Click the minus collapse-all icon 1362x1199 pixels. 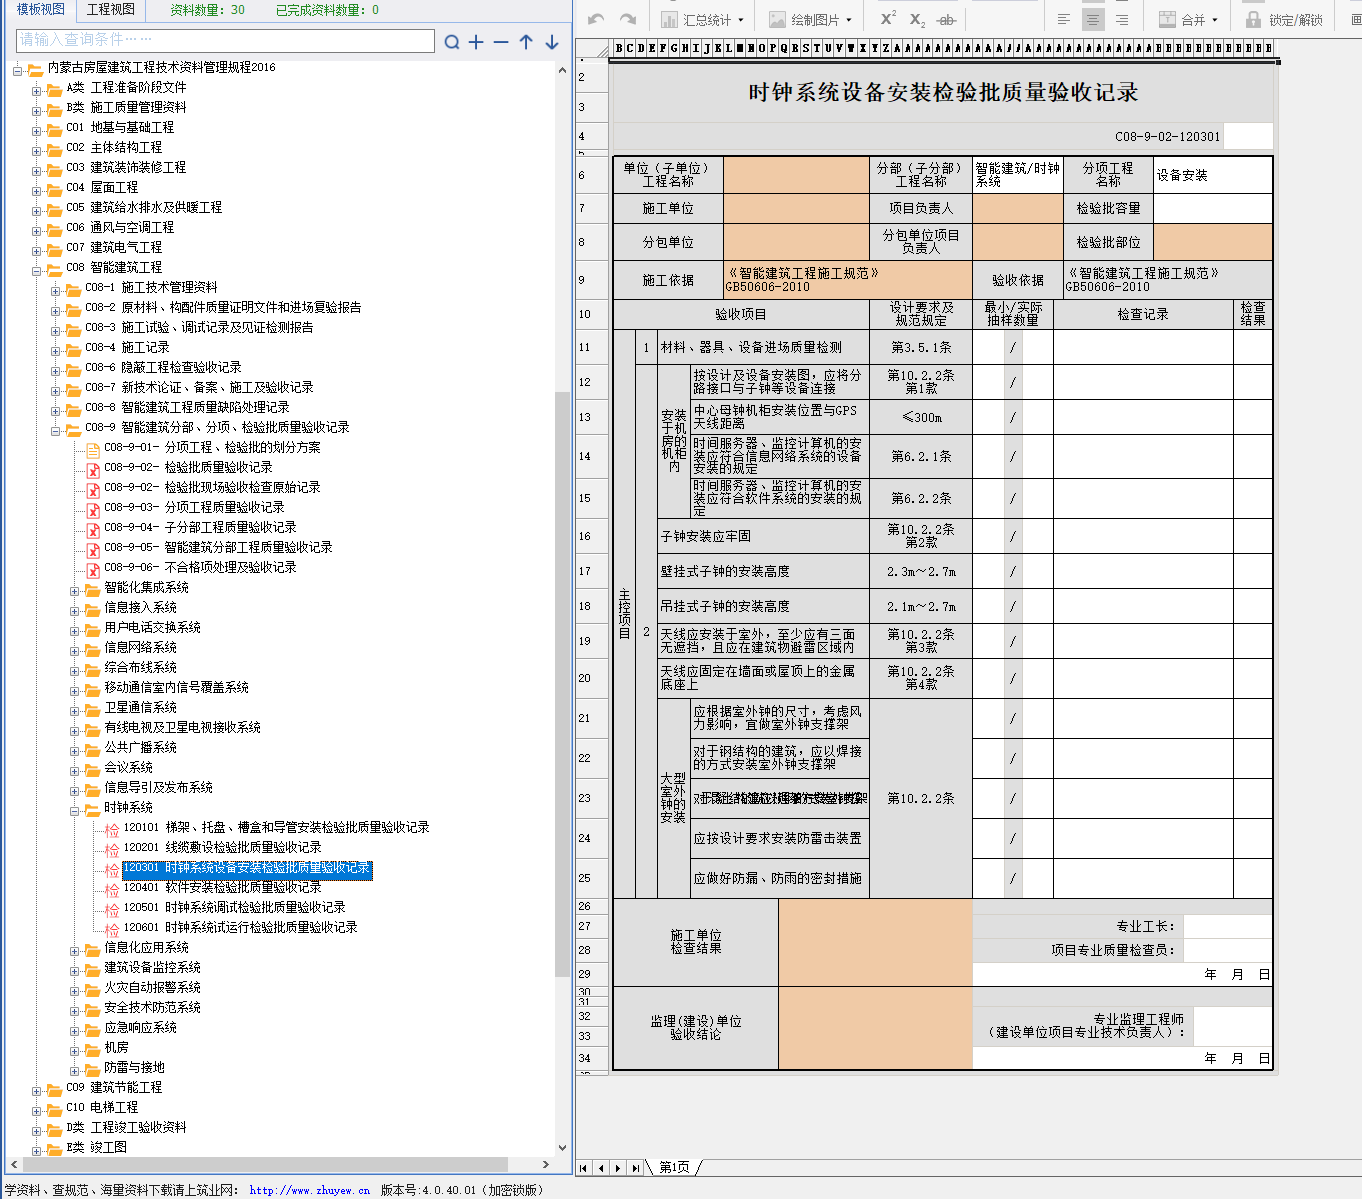click(501, 41)
